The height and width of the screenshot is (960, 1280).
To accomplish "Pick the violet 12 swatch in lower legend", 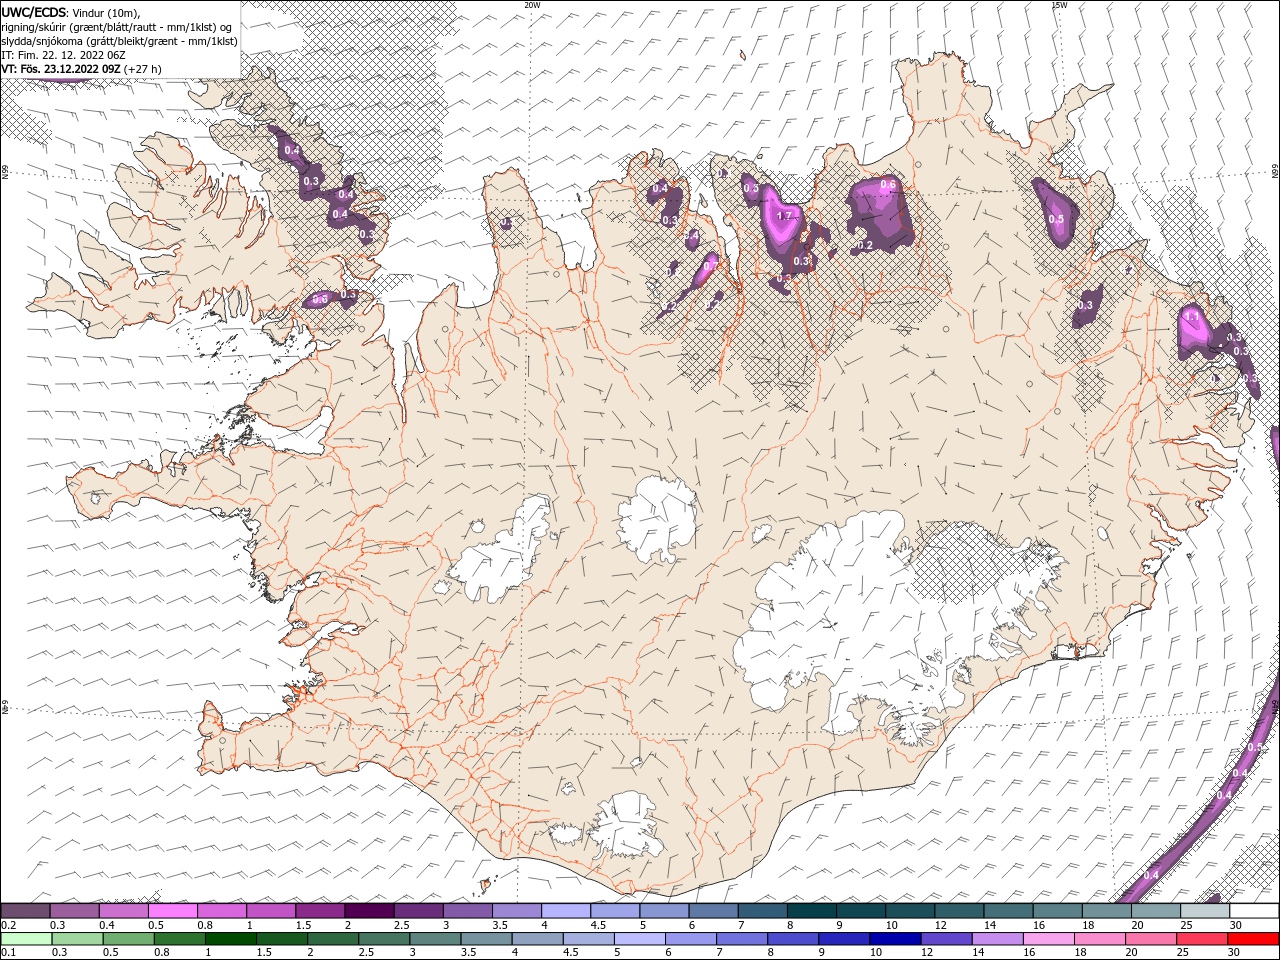I will click(945, 939).
